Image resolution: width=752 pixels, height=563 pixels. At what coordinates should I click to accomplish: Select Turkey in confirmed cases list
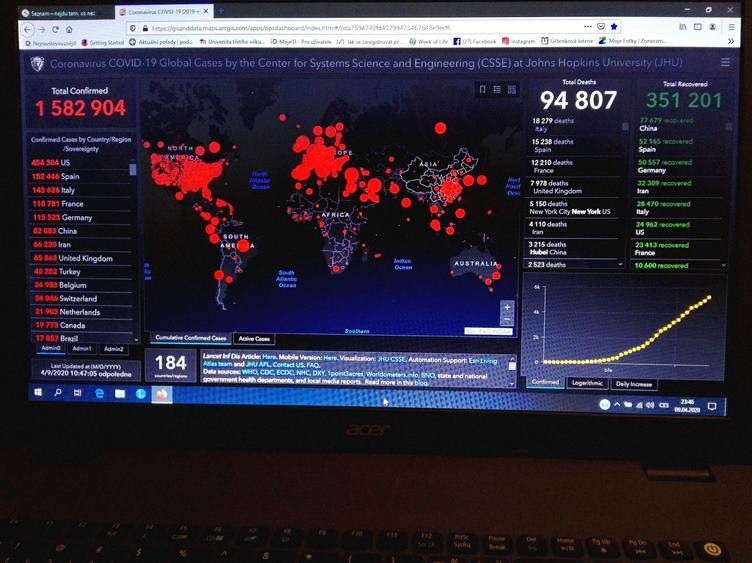pos(81,271)
